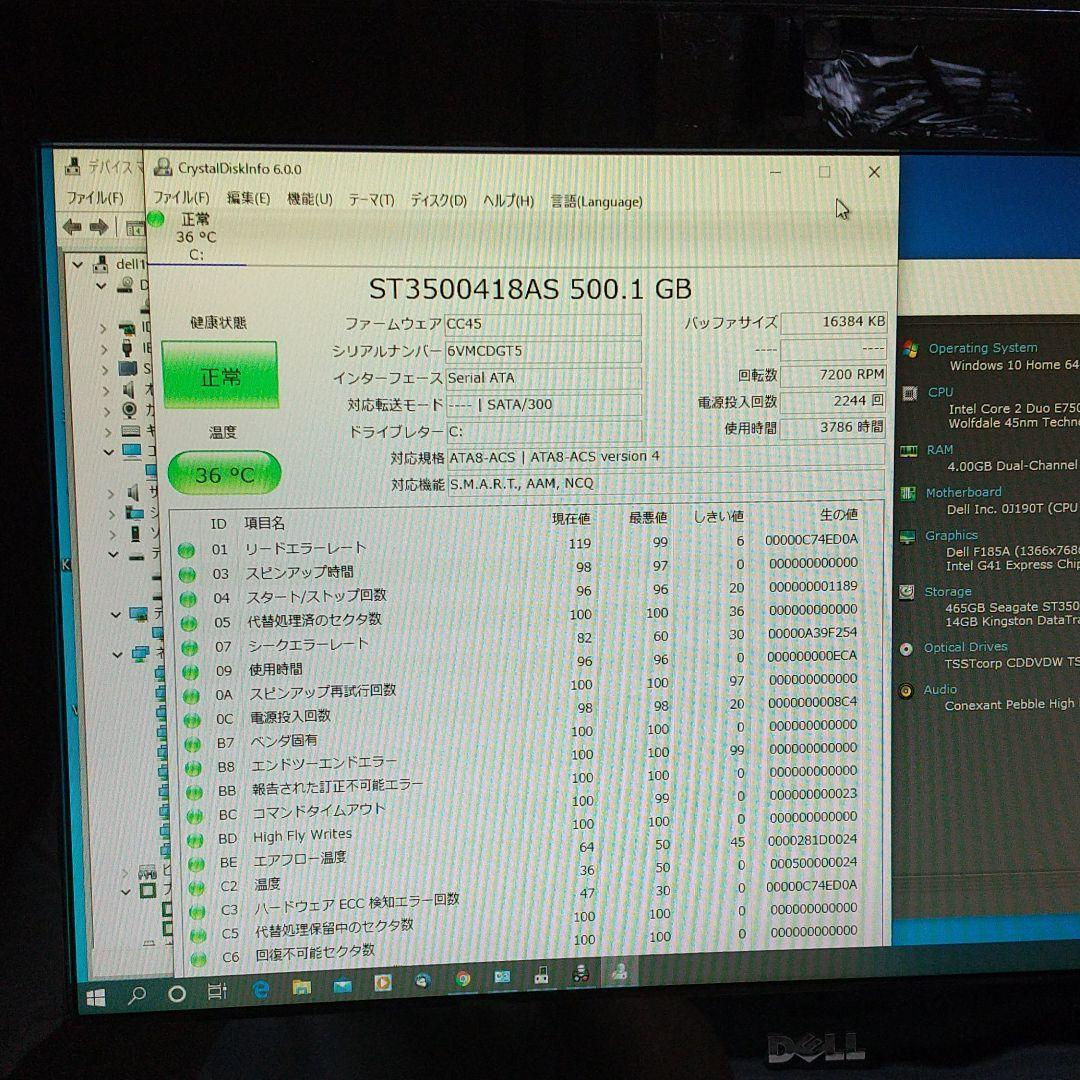Click the 36°C temperature button

[224, 473]
